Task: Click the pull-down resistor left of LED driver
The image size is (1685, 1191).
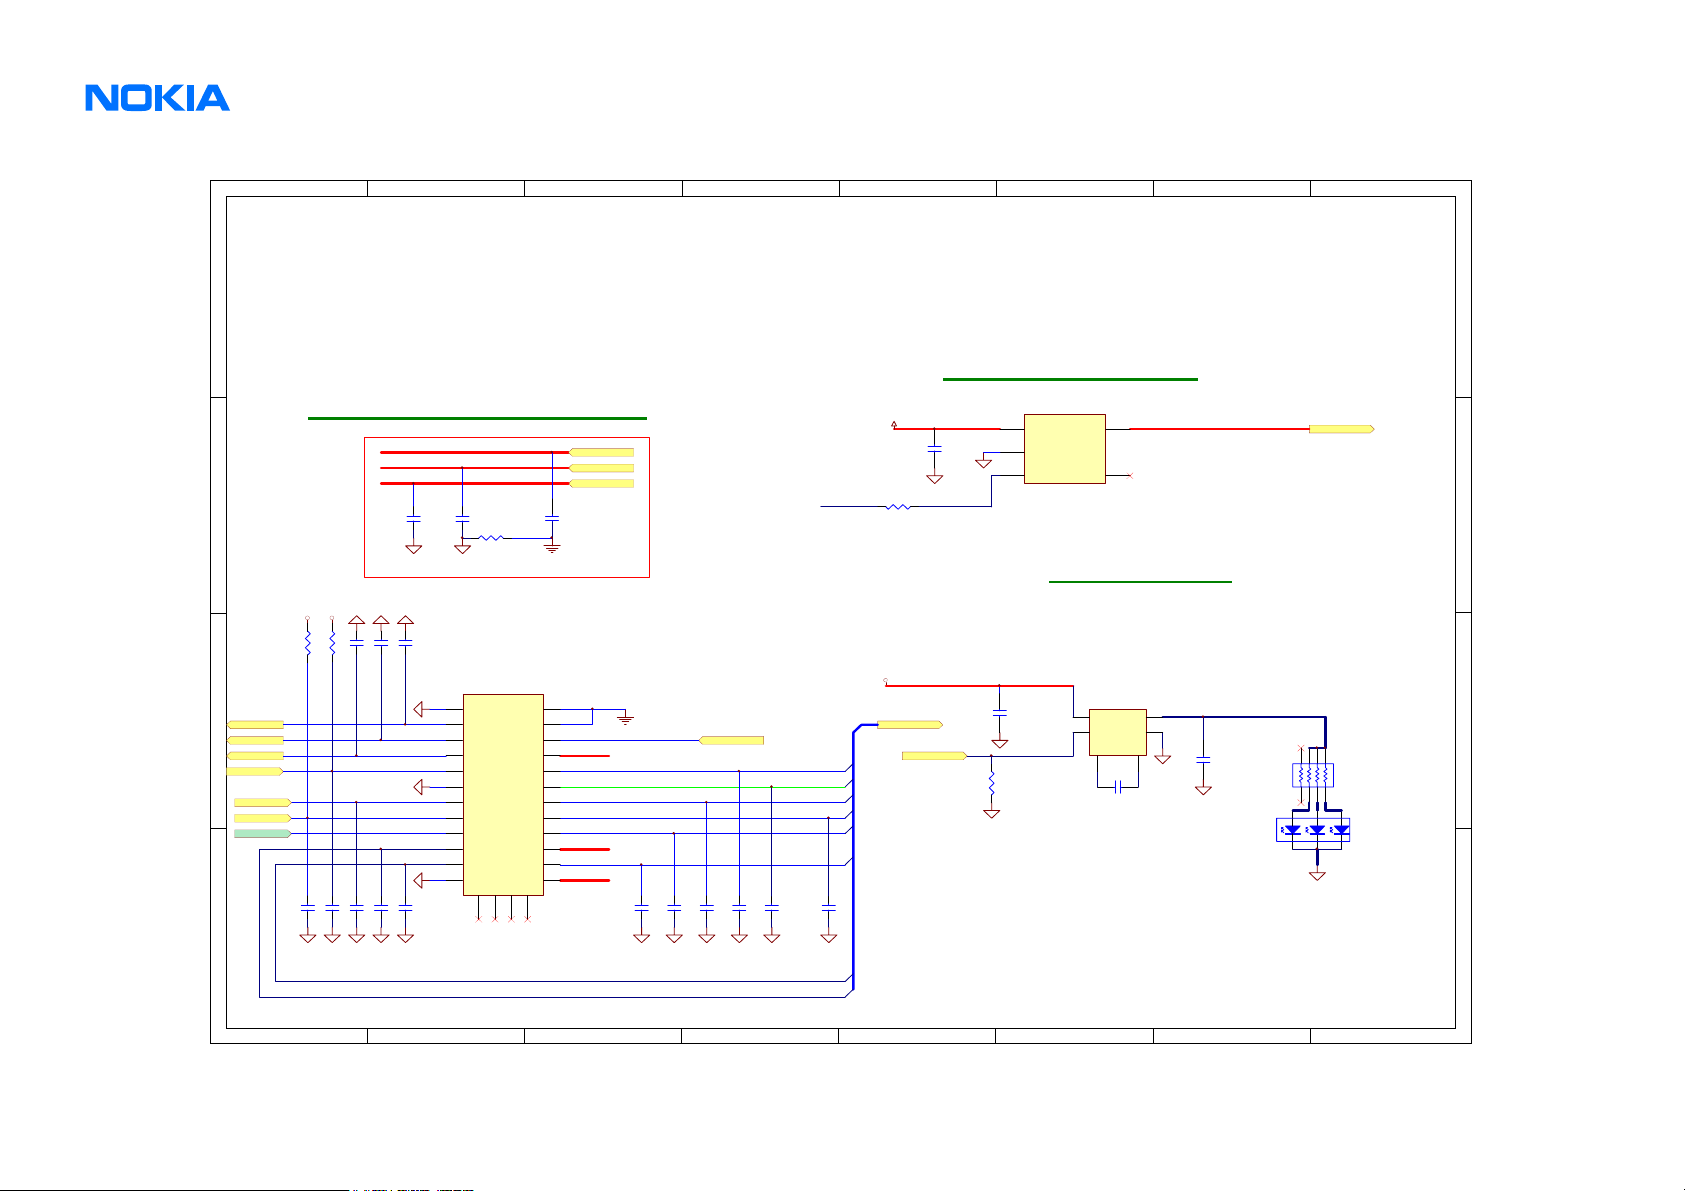Action: coord(991,784)
